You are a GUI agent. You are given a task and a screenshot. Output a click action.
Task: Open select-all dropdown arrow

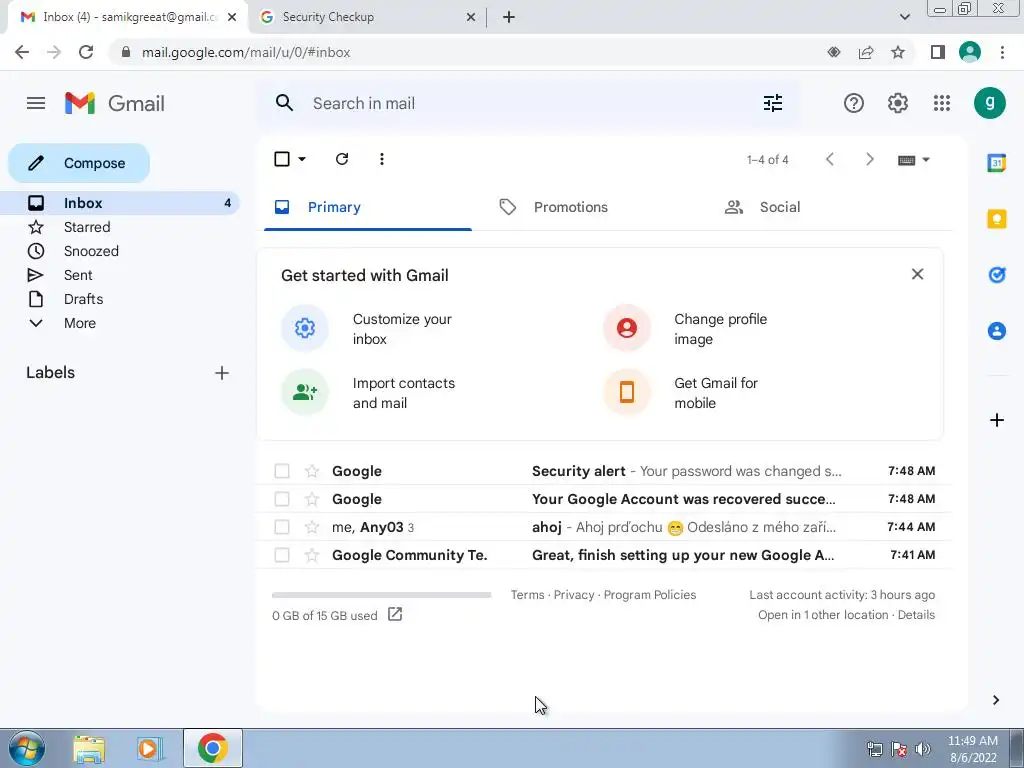[x=302, y=159]
